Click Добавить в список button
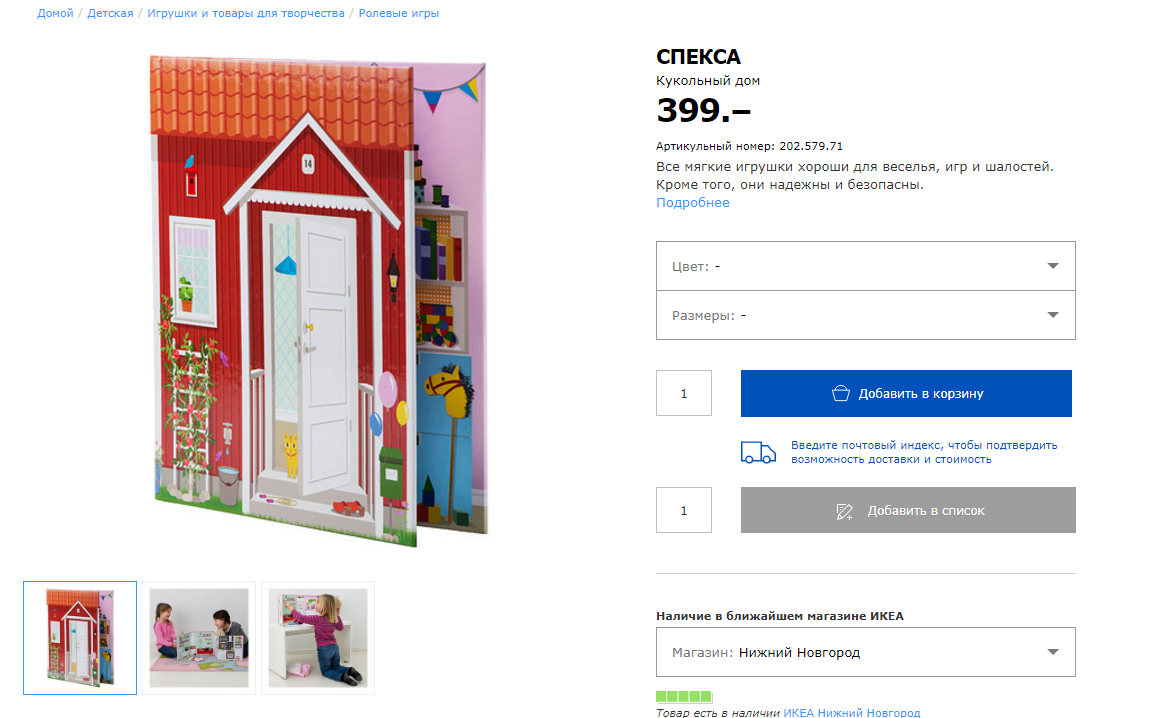This screenshot has width=1155, height=718. tap(908, 510)
